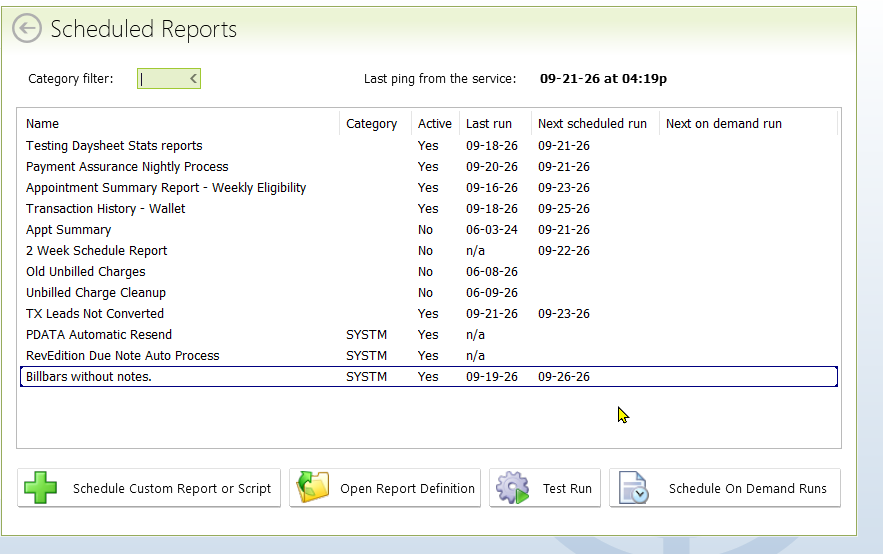The width and height of the screenshot is (883, 554).
Task: Click SYSTM category of RevEdition Due Note
Action: tap(366, 356)
